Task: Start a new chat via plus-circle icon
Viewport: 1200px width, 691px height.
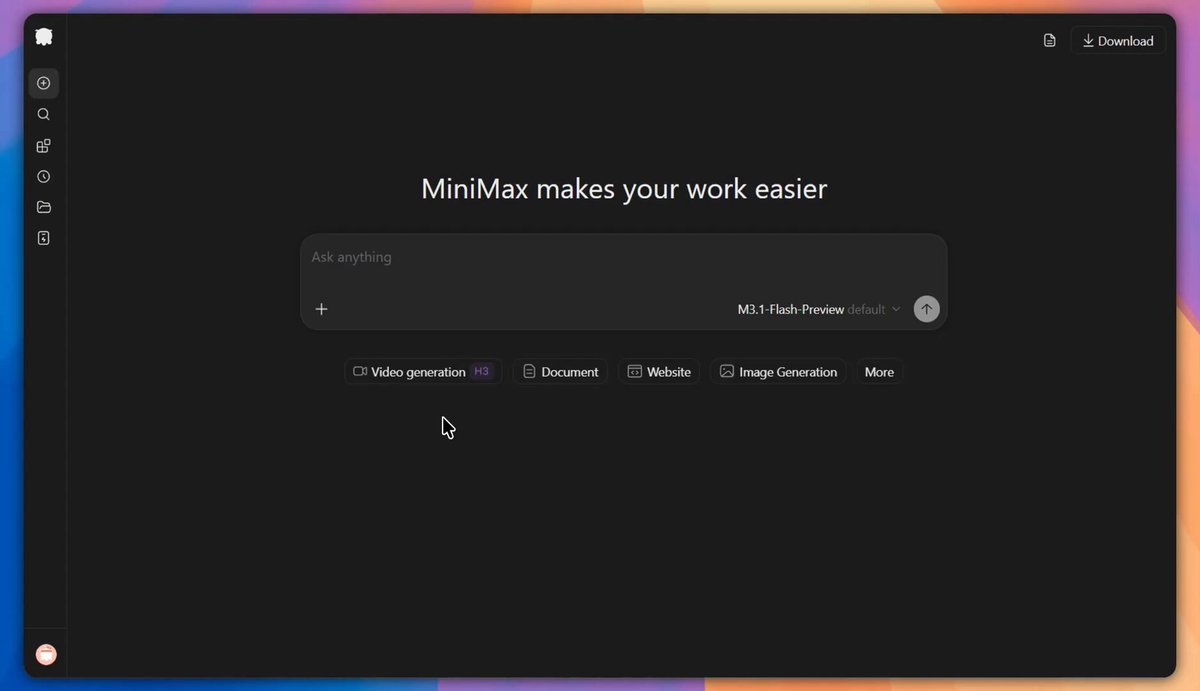Action: coord(44,83)
